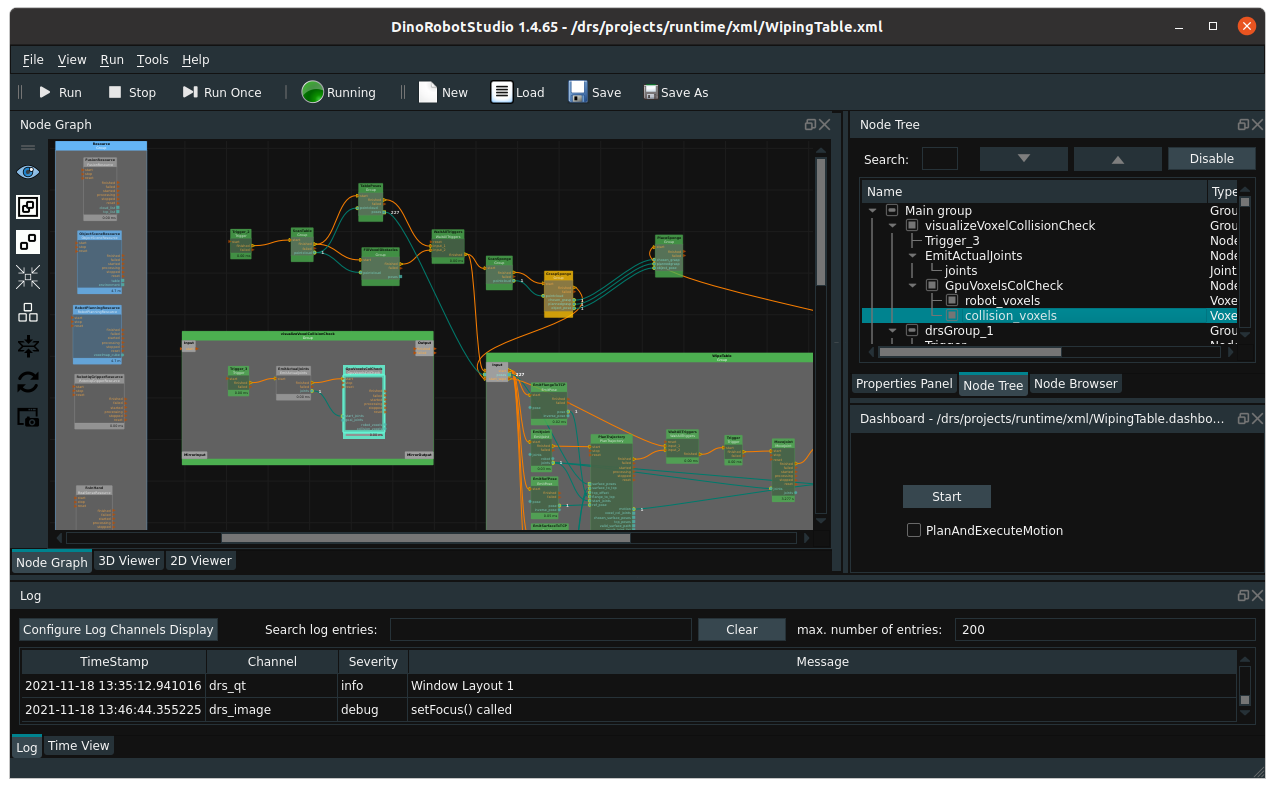Click the screenshot camera icon in sidebar

(28, 417)
